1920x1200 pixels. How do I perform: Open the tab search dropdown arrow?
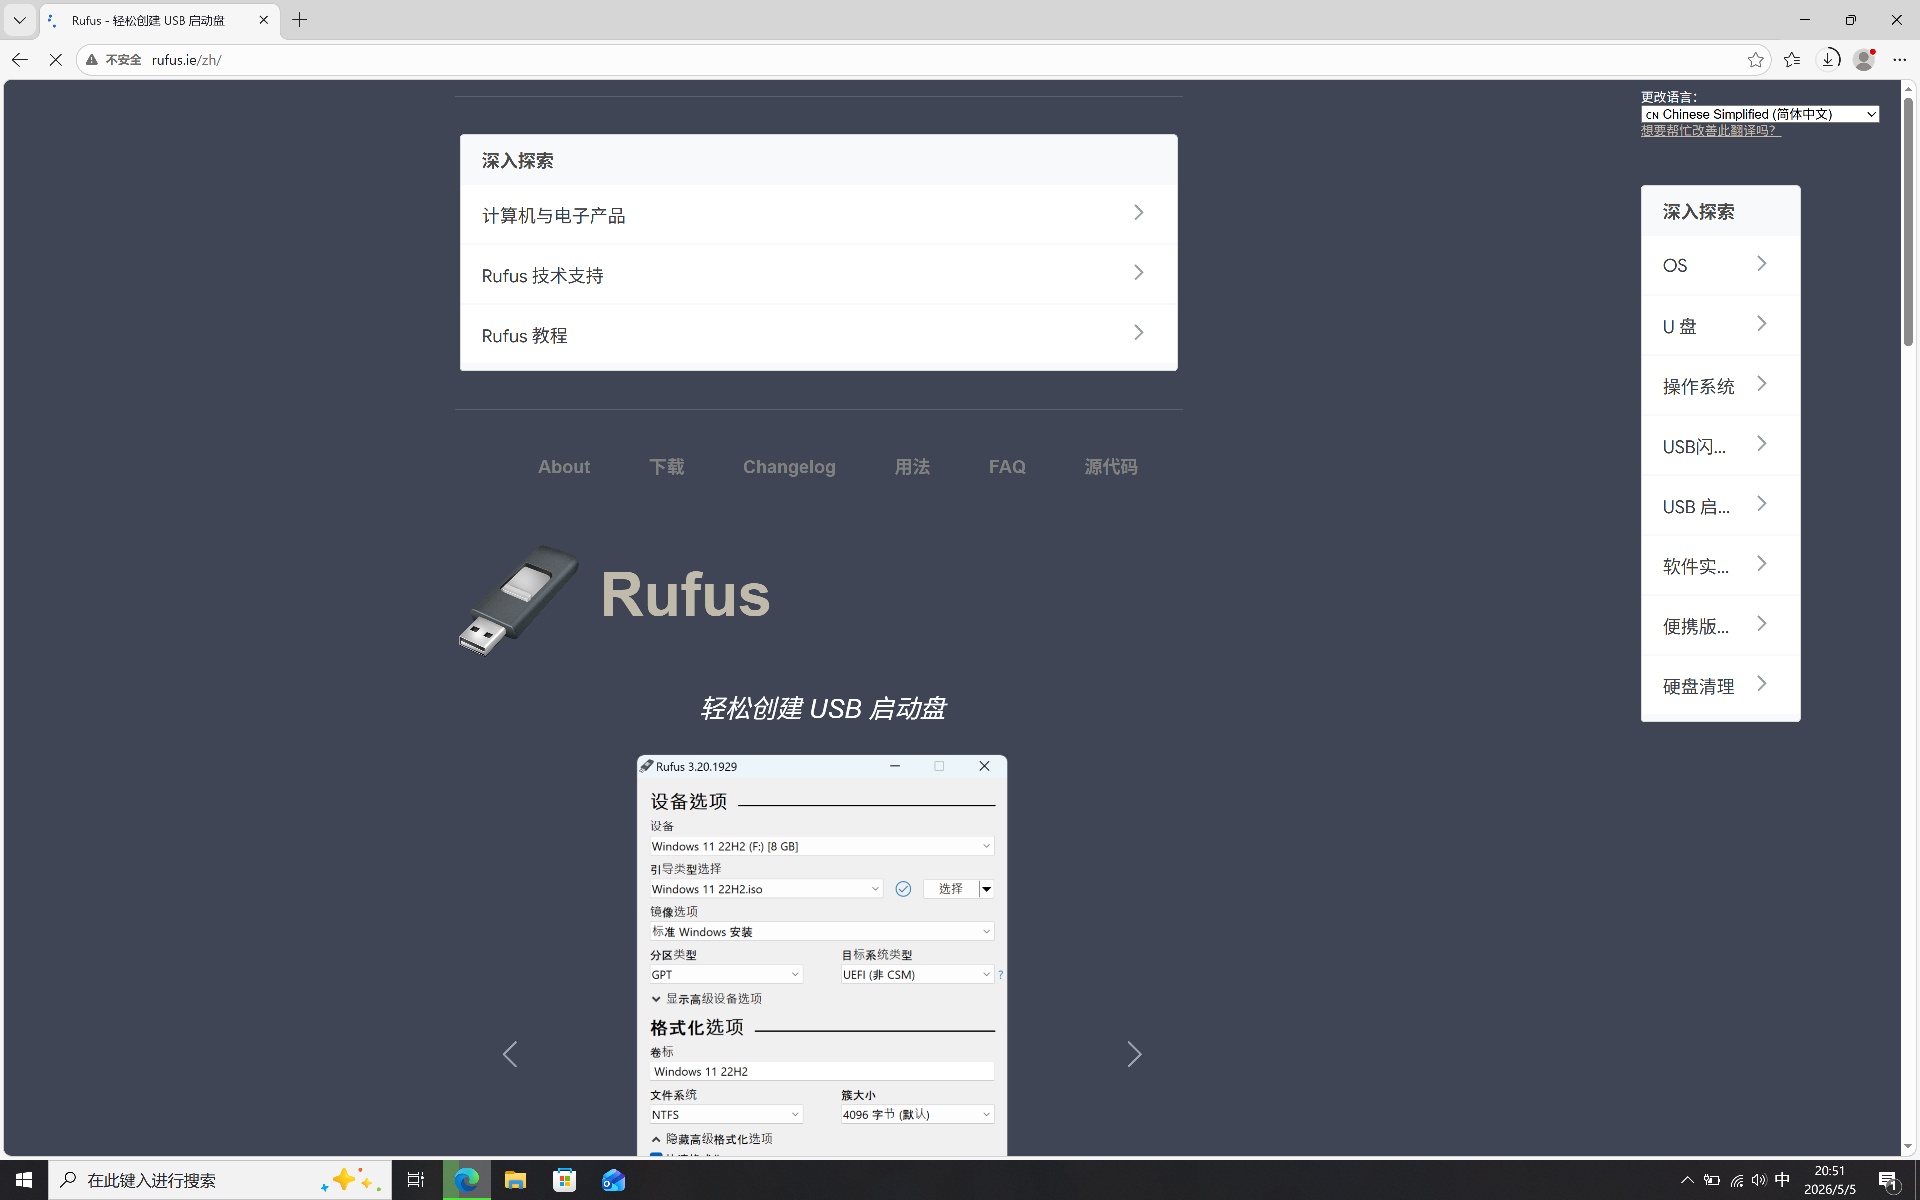click(19, 20)
